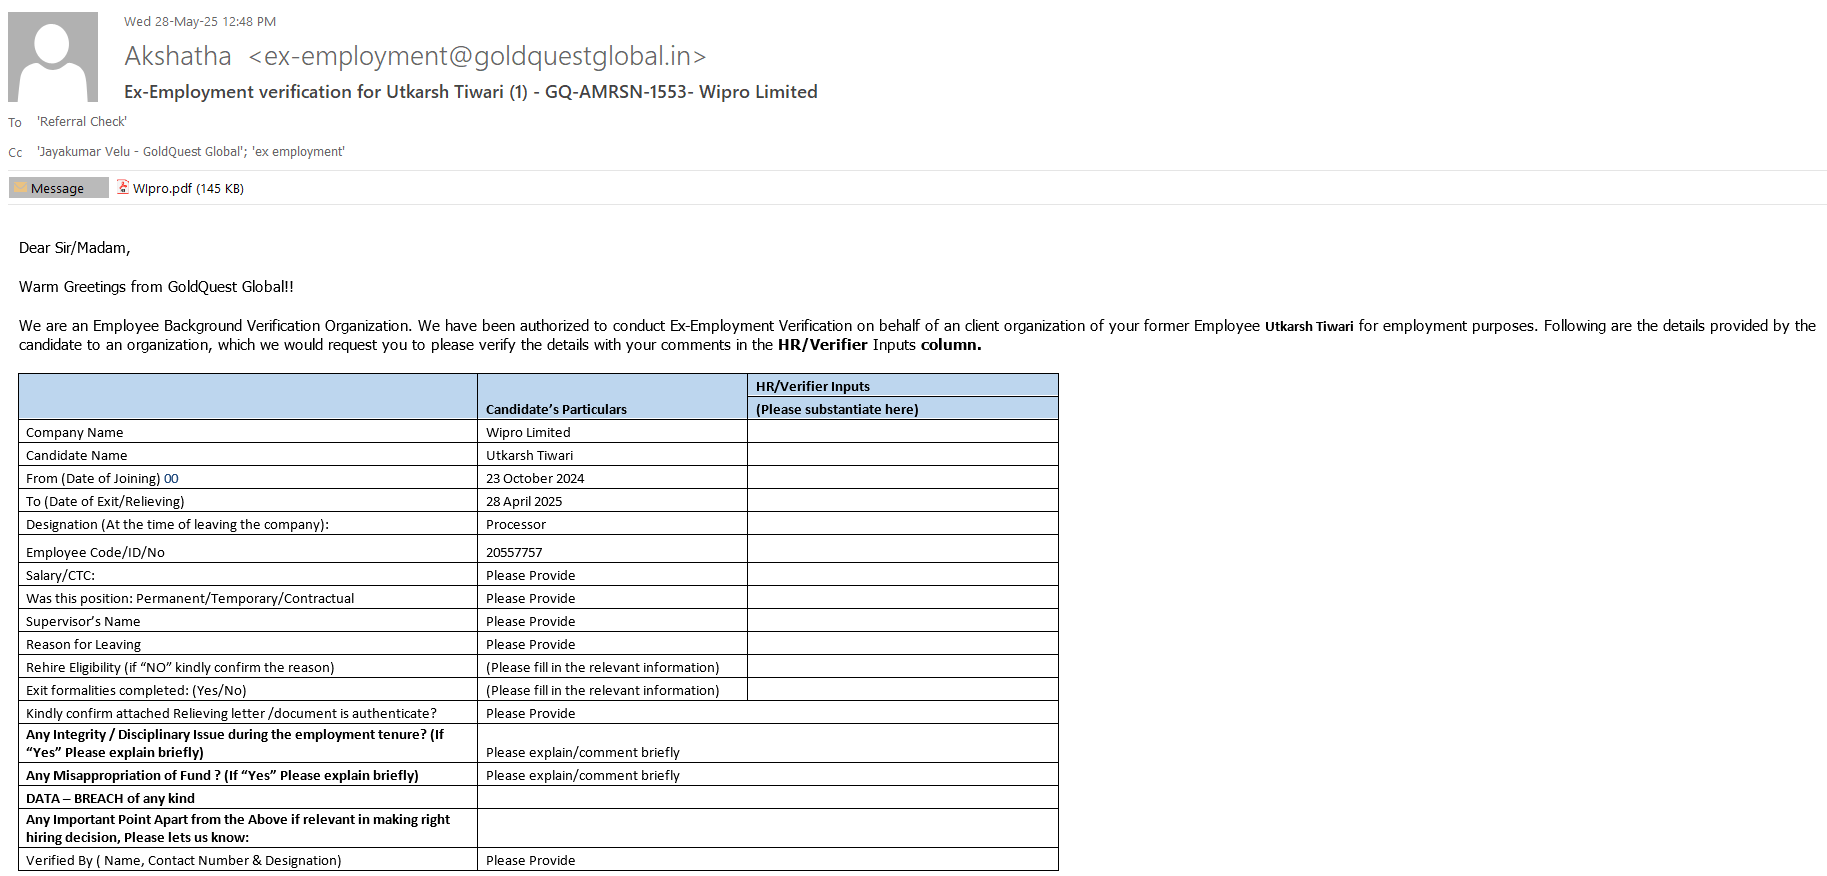Click the 'Employee Code/ID/No' row label

click(x=95, y=552)
